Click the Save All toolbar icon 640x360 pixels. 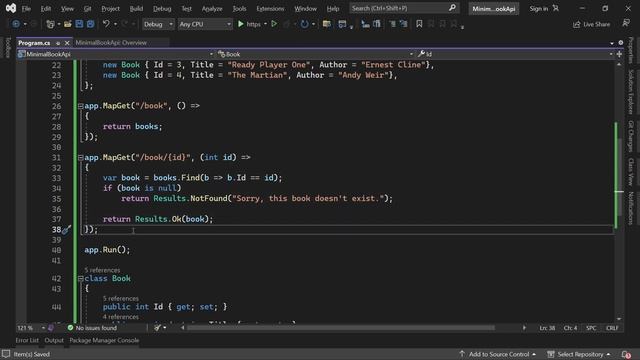click(x=90, y=24)
